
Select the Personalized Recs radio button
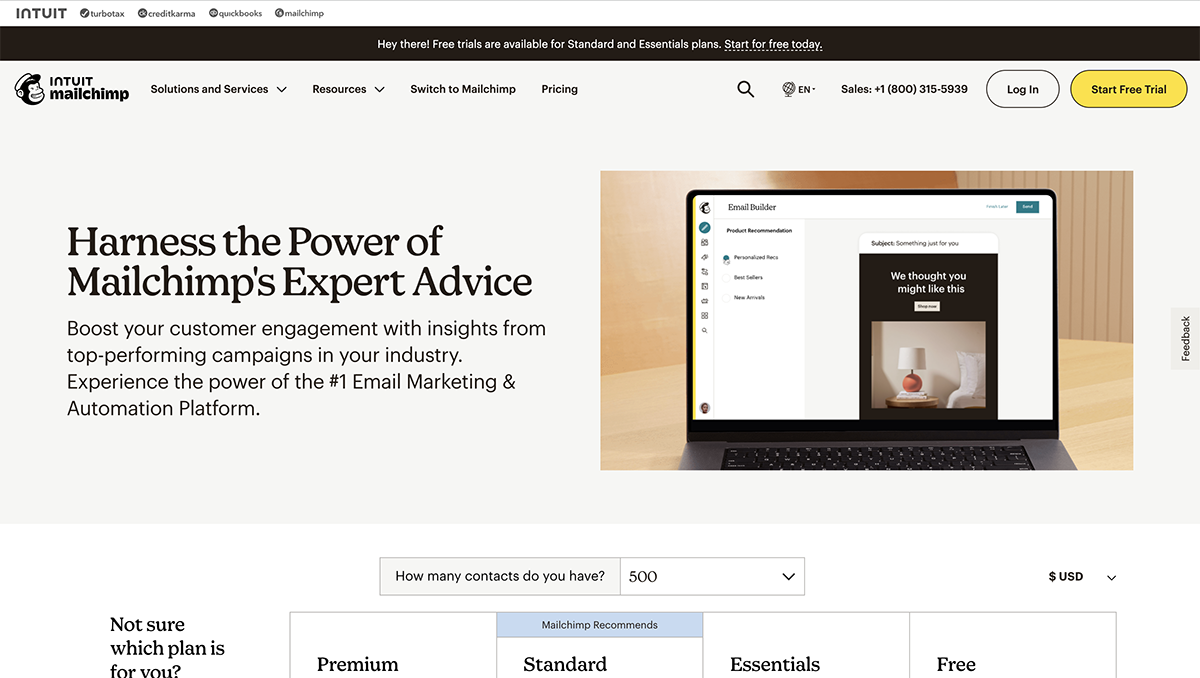point(726,258)
